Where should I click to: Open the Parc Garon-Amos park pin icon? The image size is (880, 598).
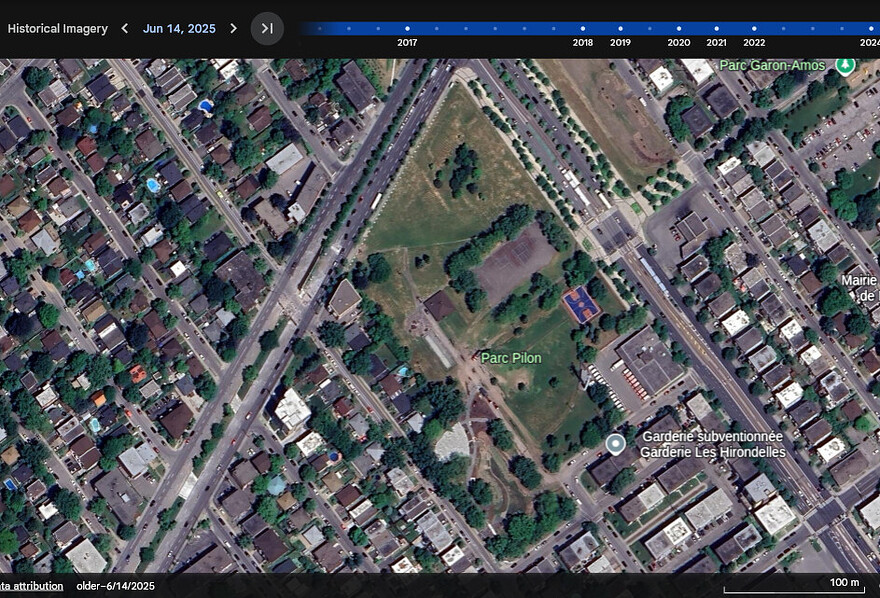(845, 65)
